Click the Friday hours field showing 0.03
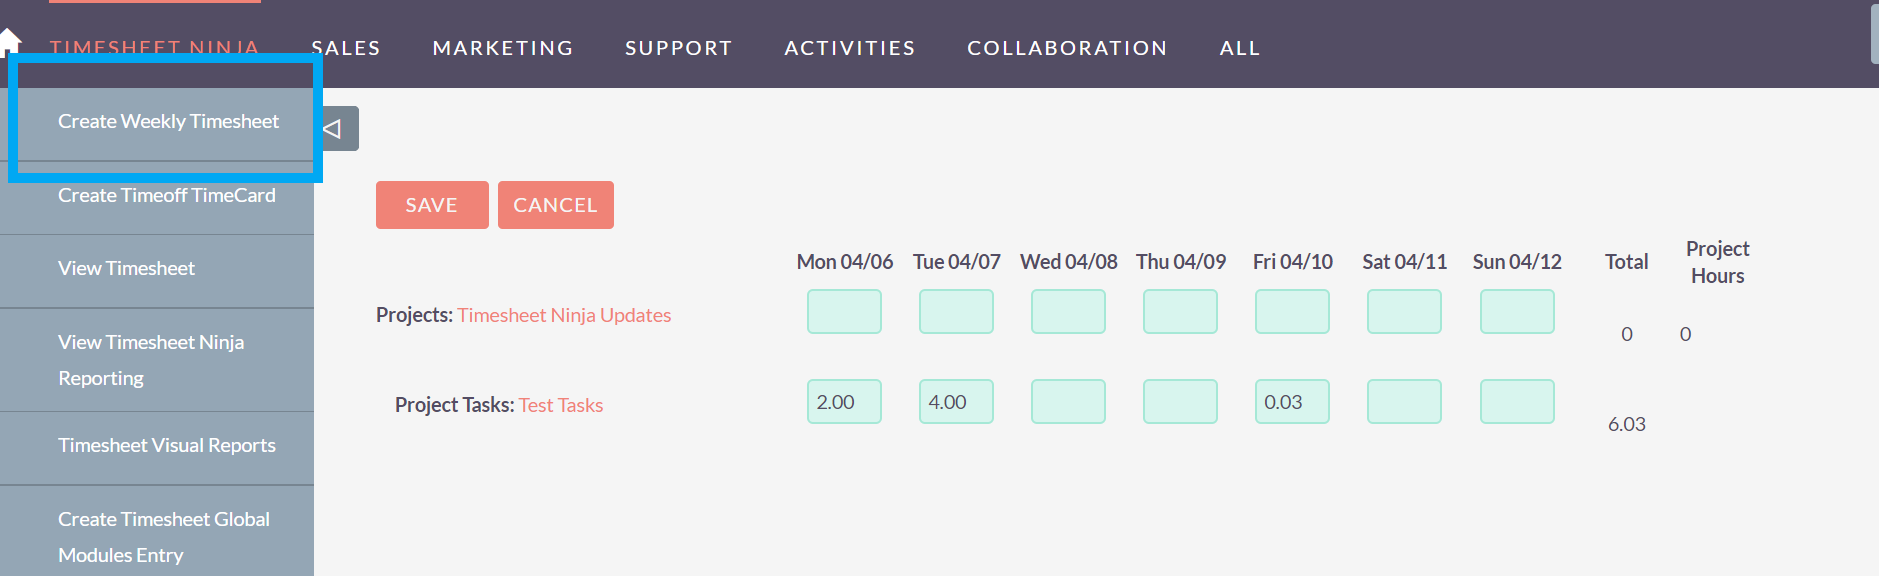Image resolution: width=1879 pixels, height=576 pixels. click(x=1292, y=401)
